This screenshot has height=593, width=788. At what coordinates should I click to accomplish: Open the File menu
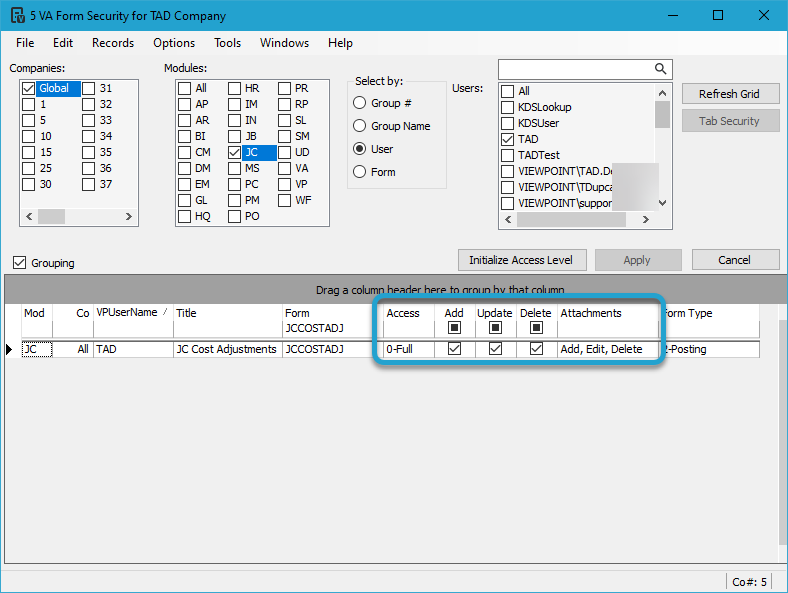click(25, 43)
